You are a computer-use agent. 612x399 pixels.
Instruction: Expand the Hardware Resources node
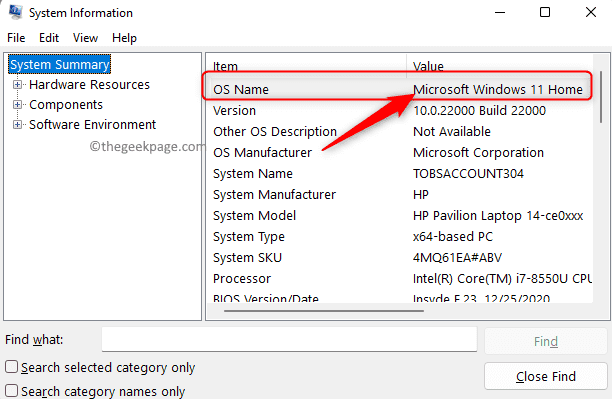tap(17, 84)
